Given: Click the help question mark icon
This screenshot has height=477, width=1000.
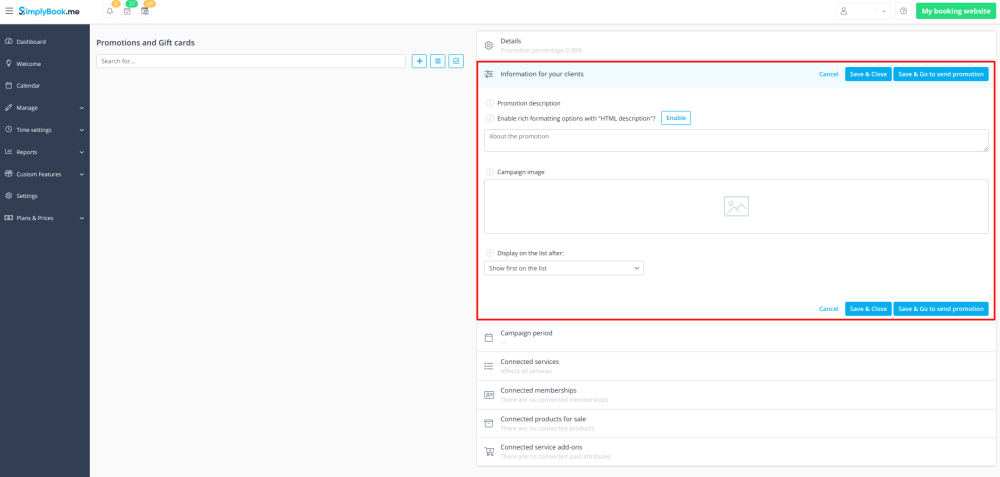Looking at the screenshot, I should [903, 11].
